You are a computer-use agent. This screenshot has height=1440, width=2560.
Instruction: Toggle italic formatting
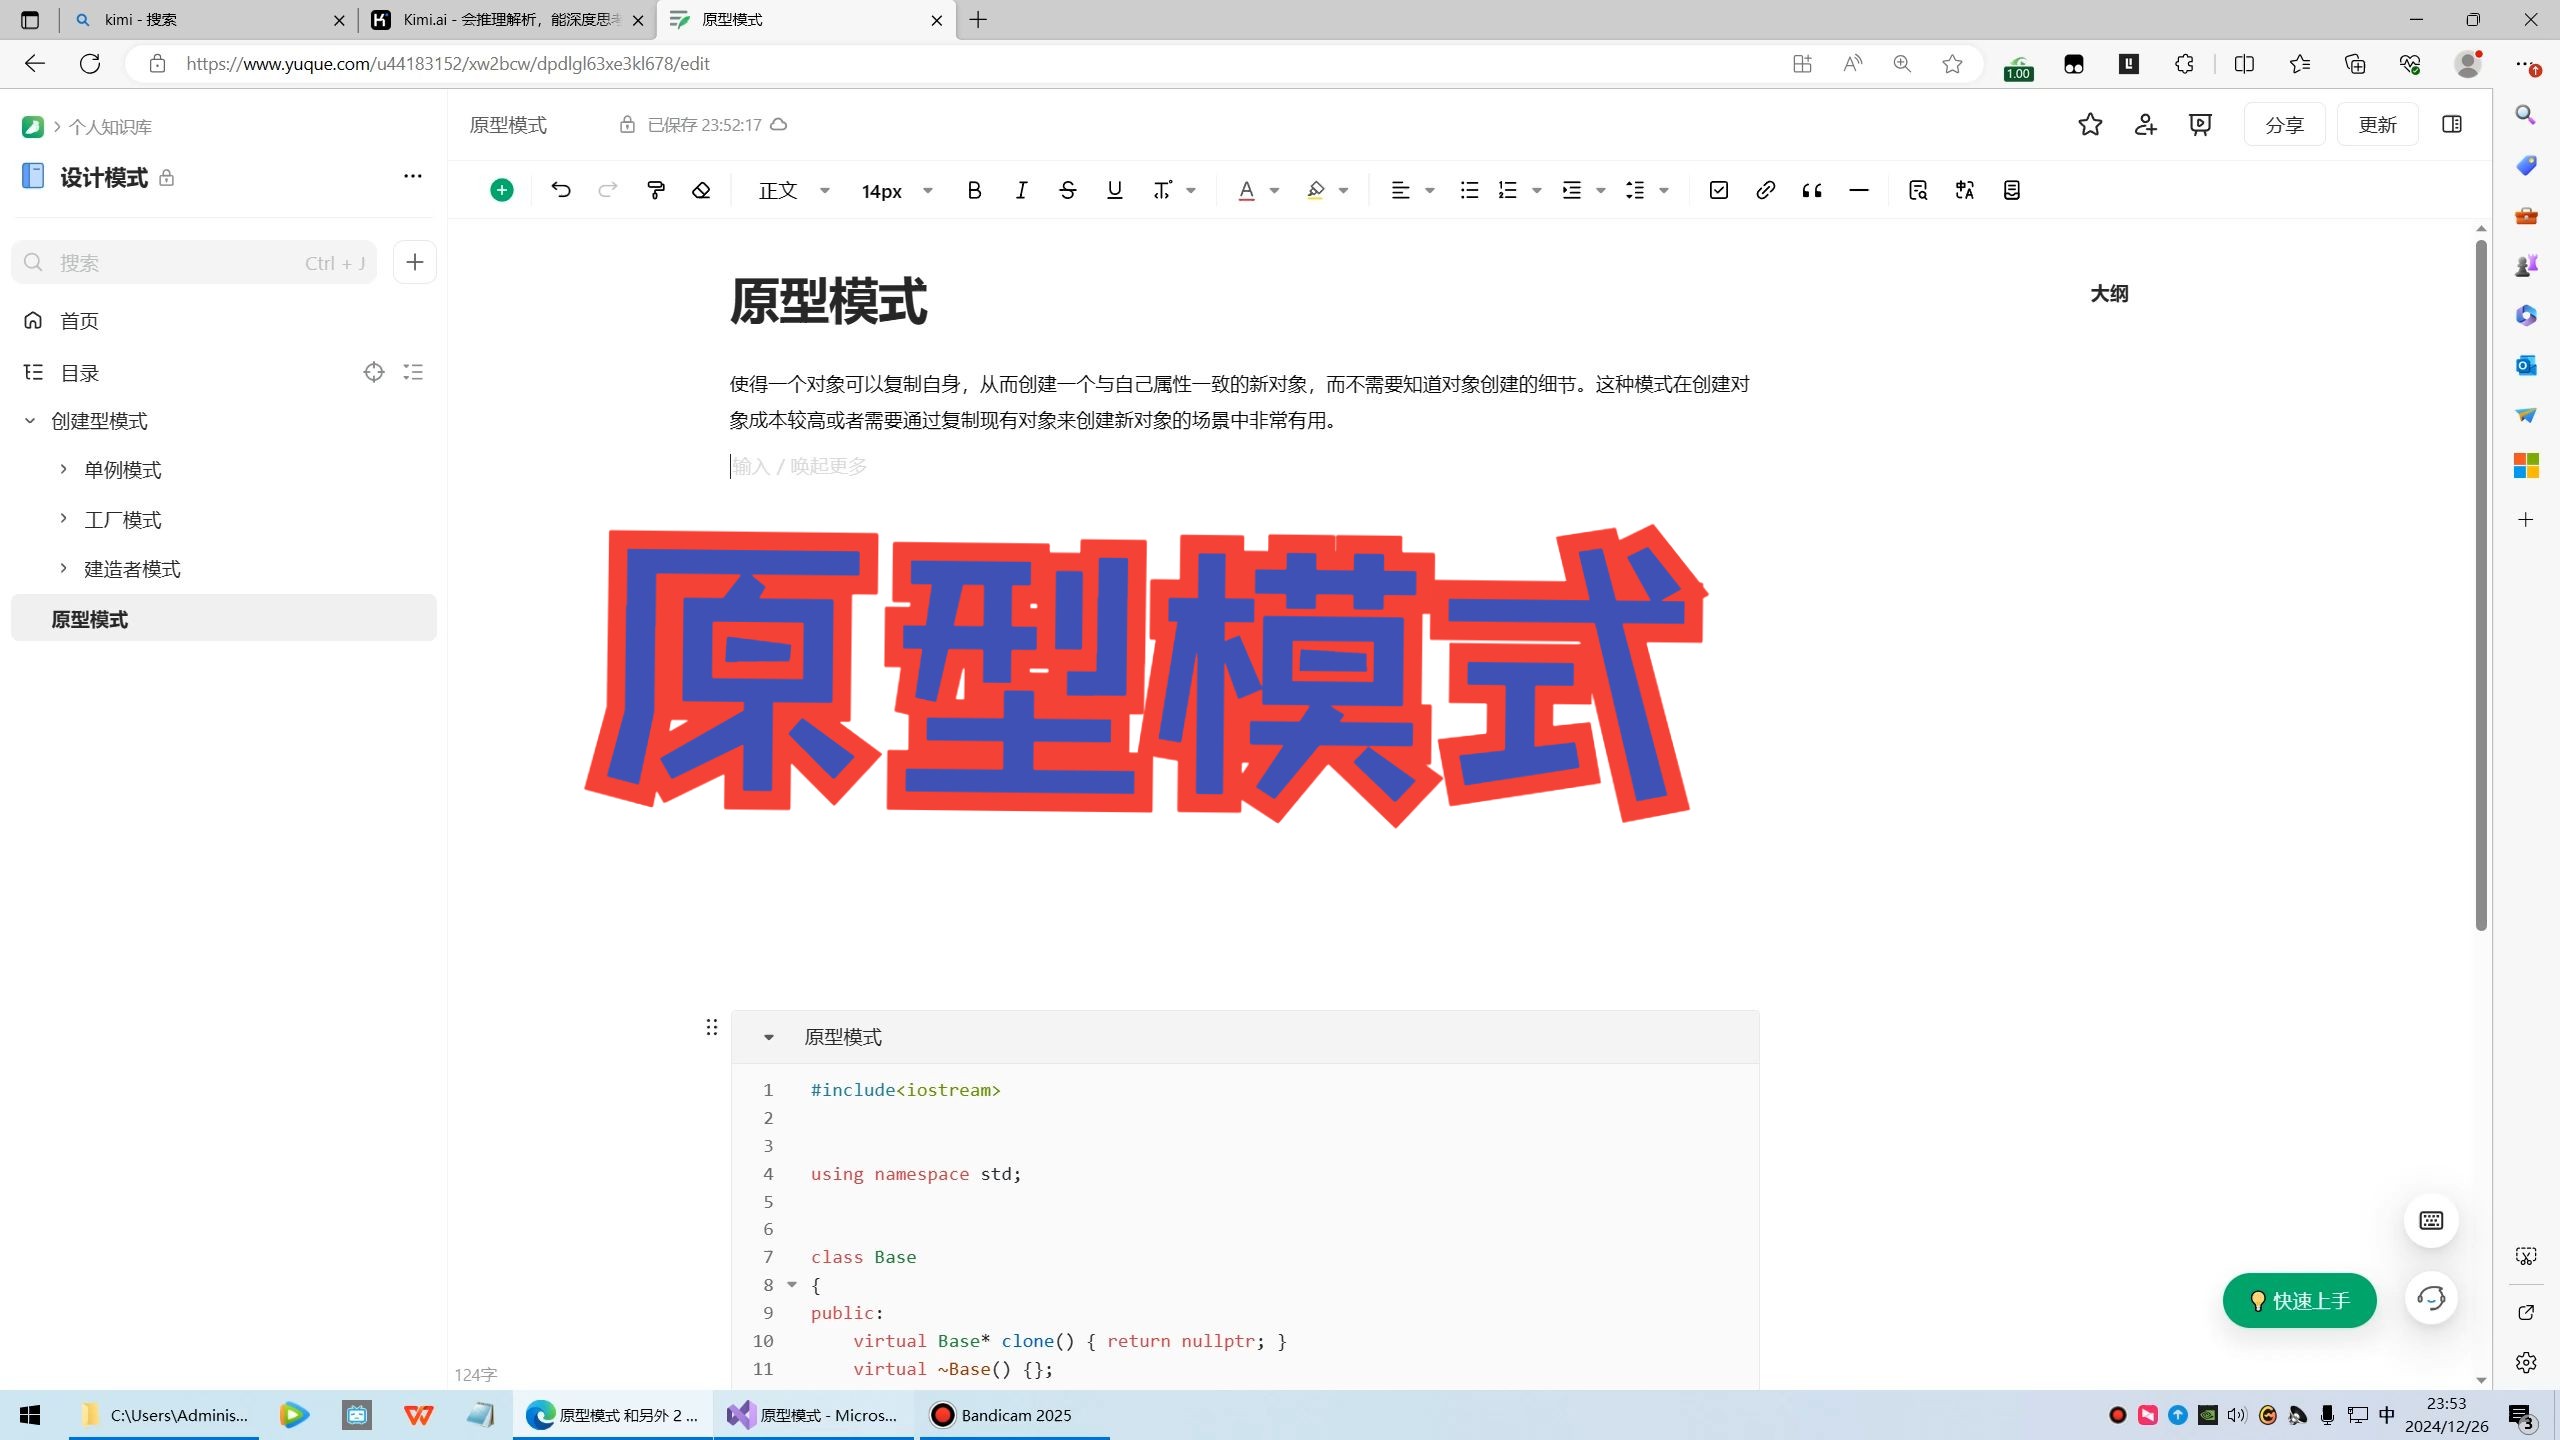[1021, 190]
